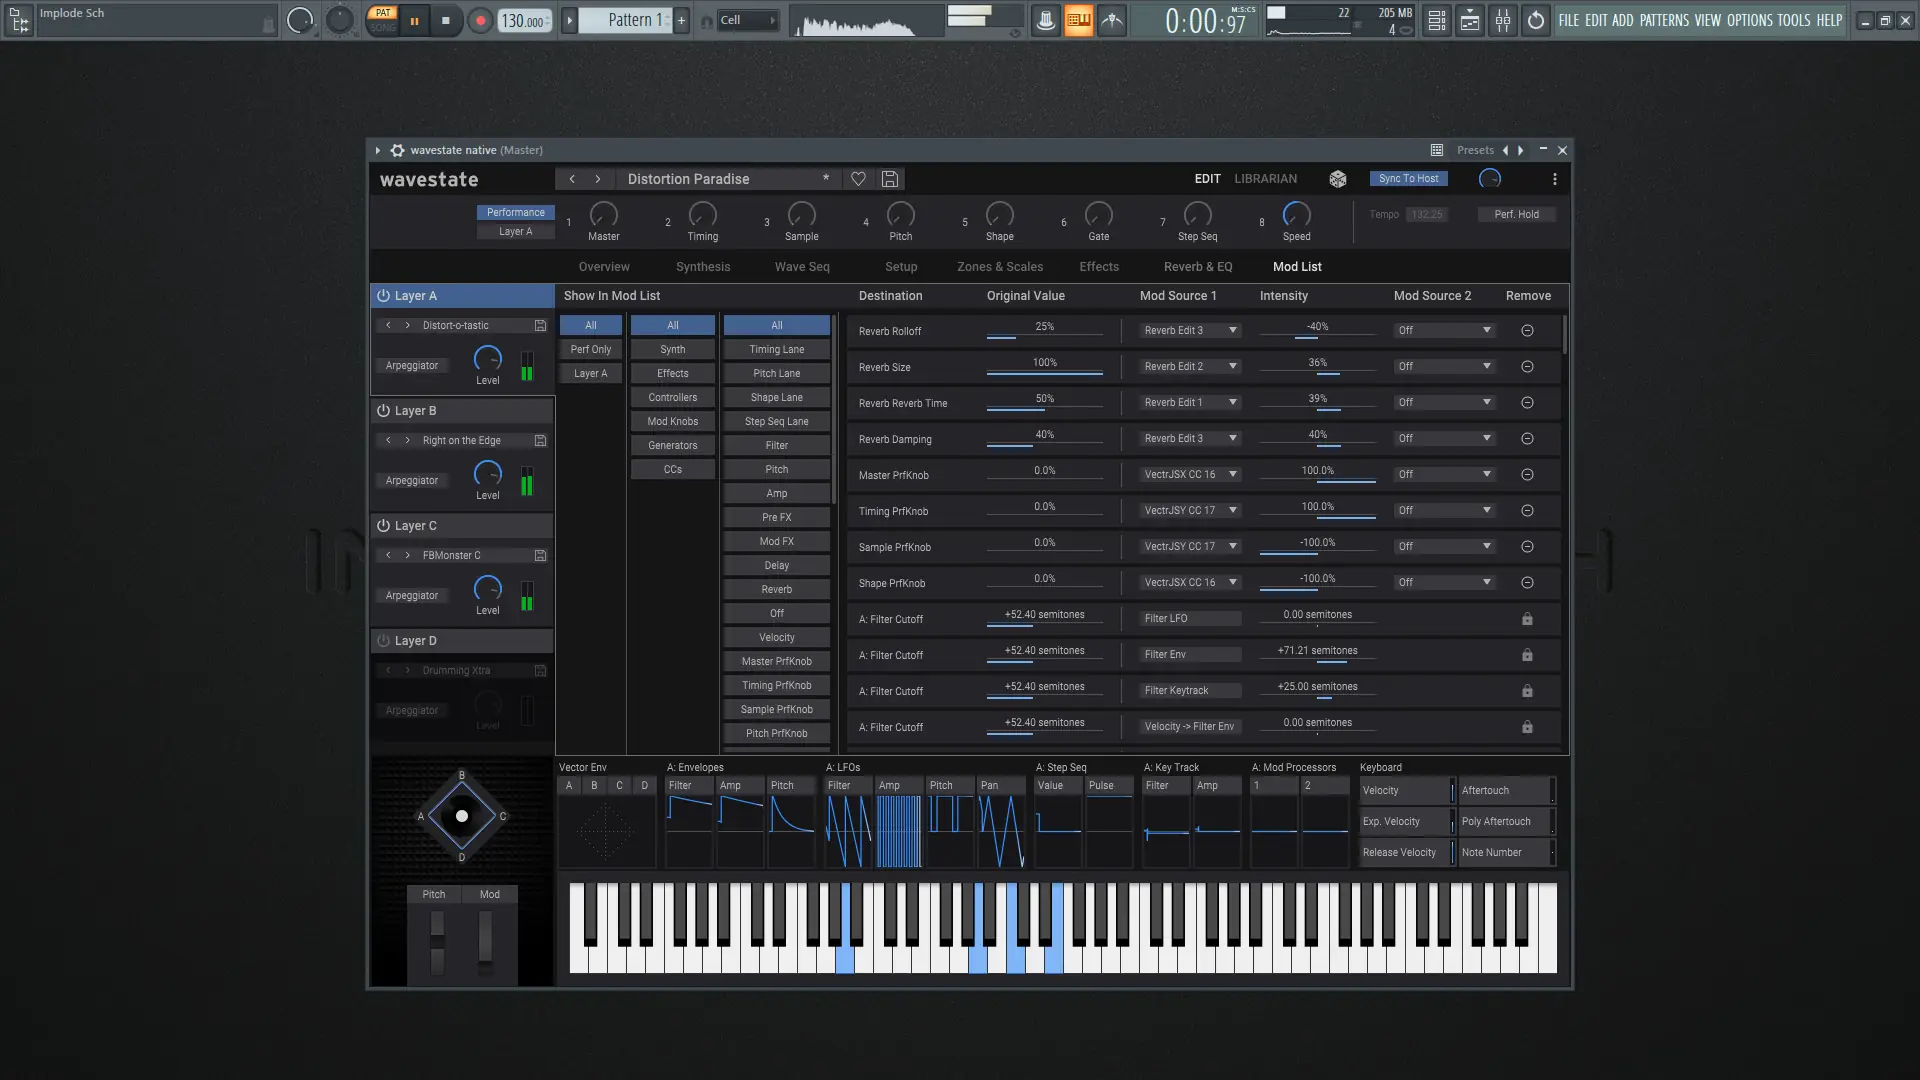Click the favorite heart icon for the preset

coord(858,179)
